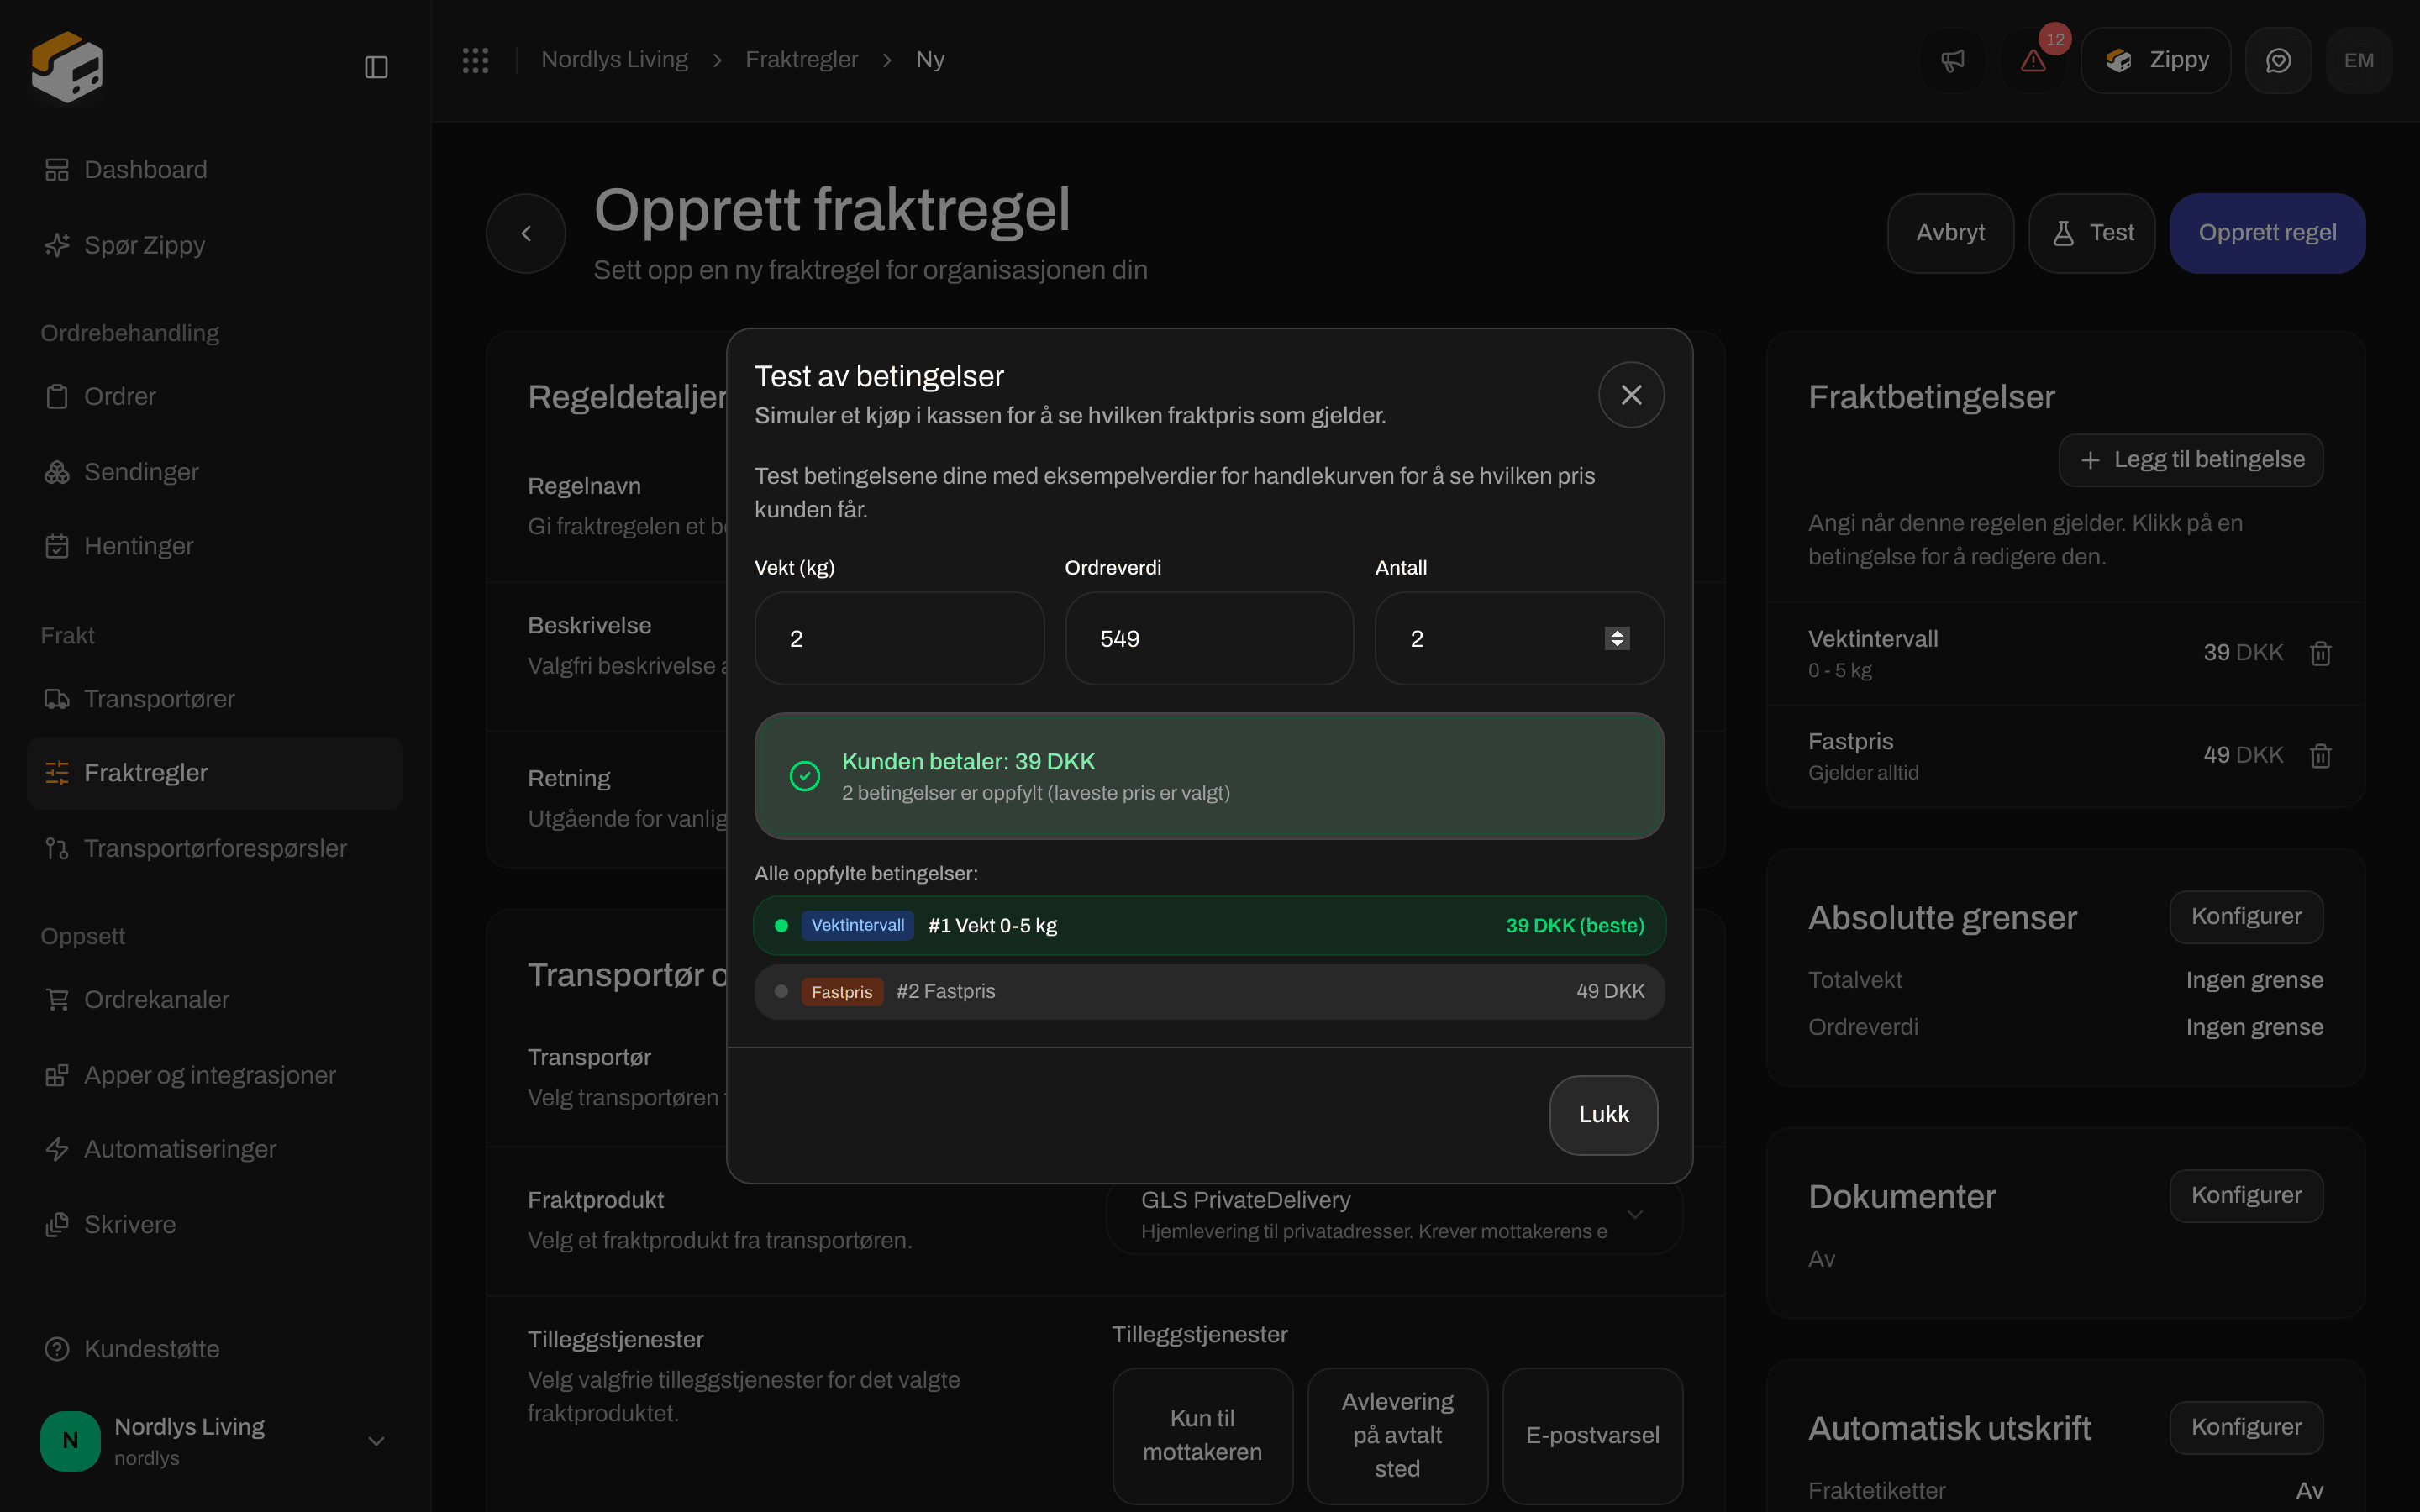Viewport: 2420px width, 1512px height.
Task: Delete the Fastpris condition
Action: pyautogui.click(x=2320, y=755)
